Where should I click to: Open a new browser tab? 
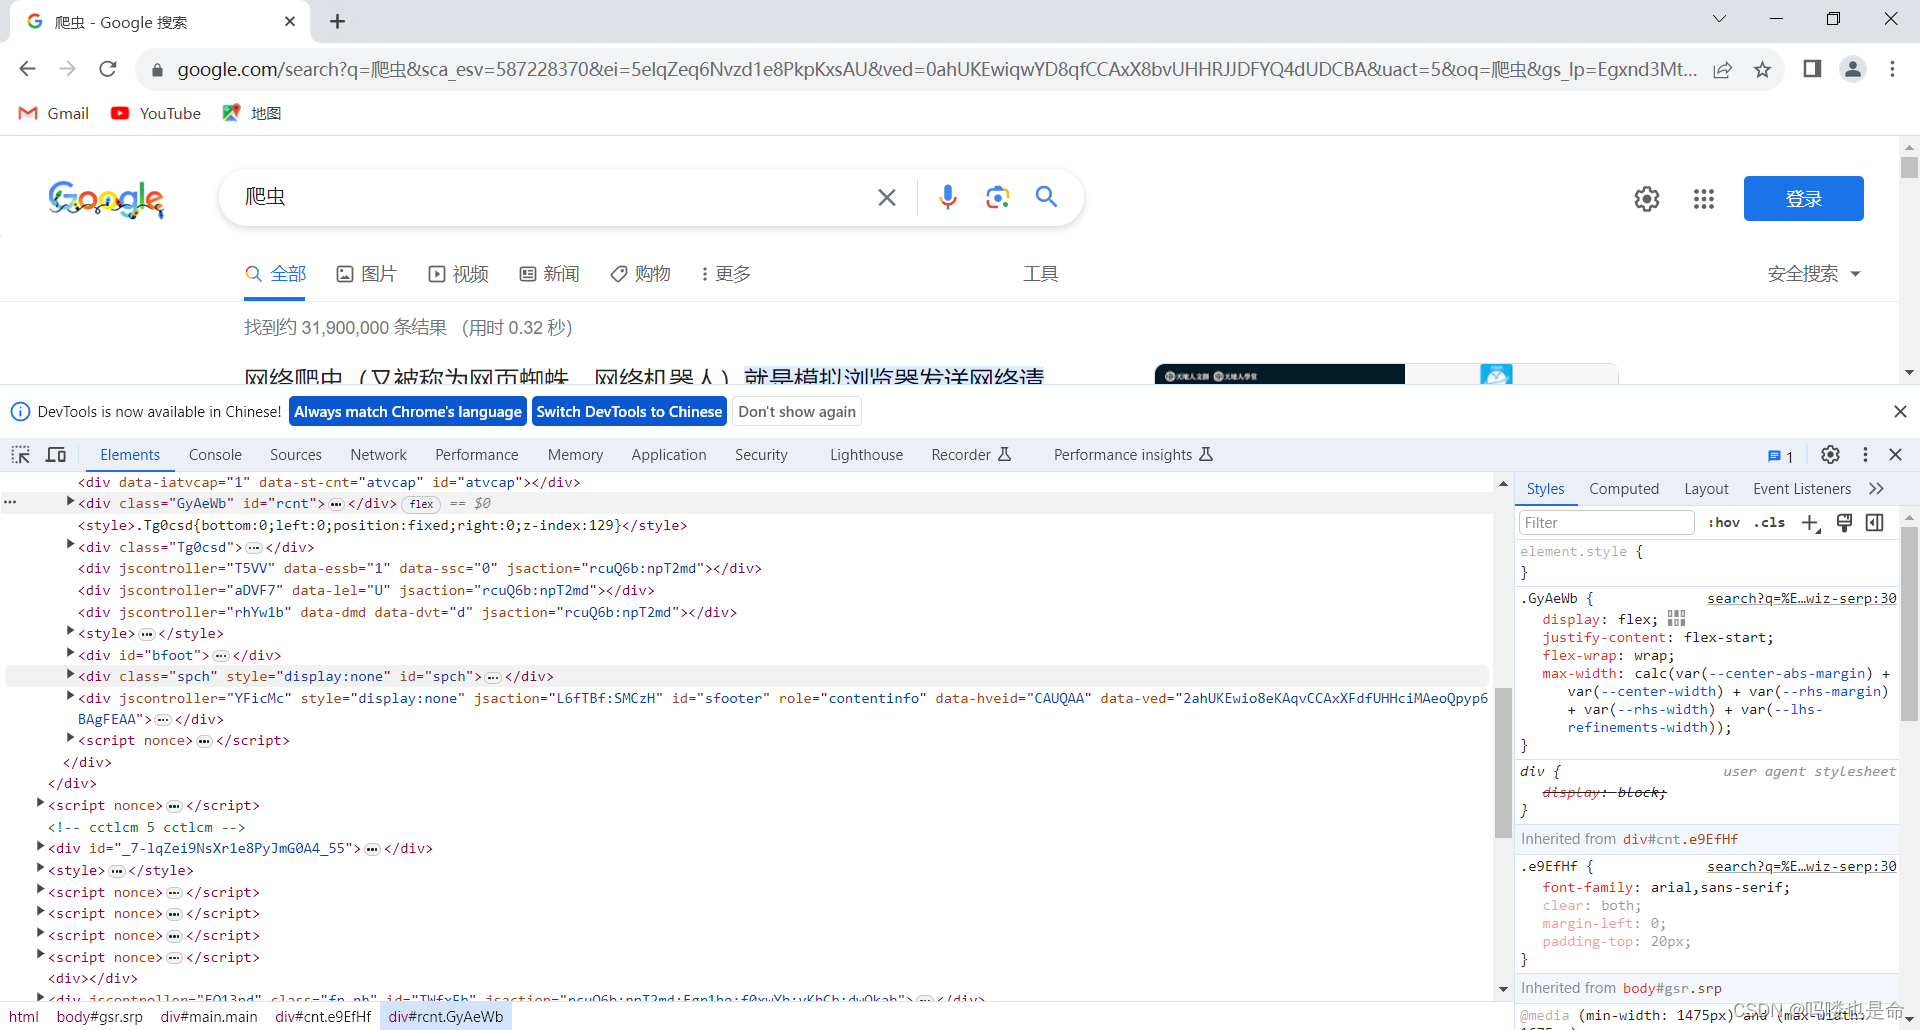click(337, 21)
